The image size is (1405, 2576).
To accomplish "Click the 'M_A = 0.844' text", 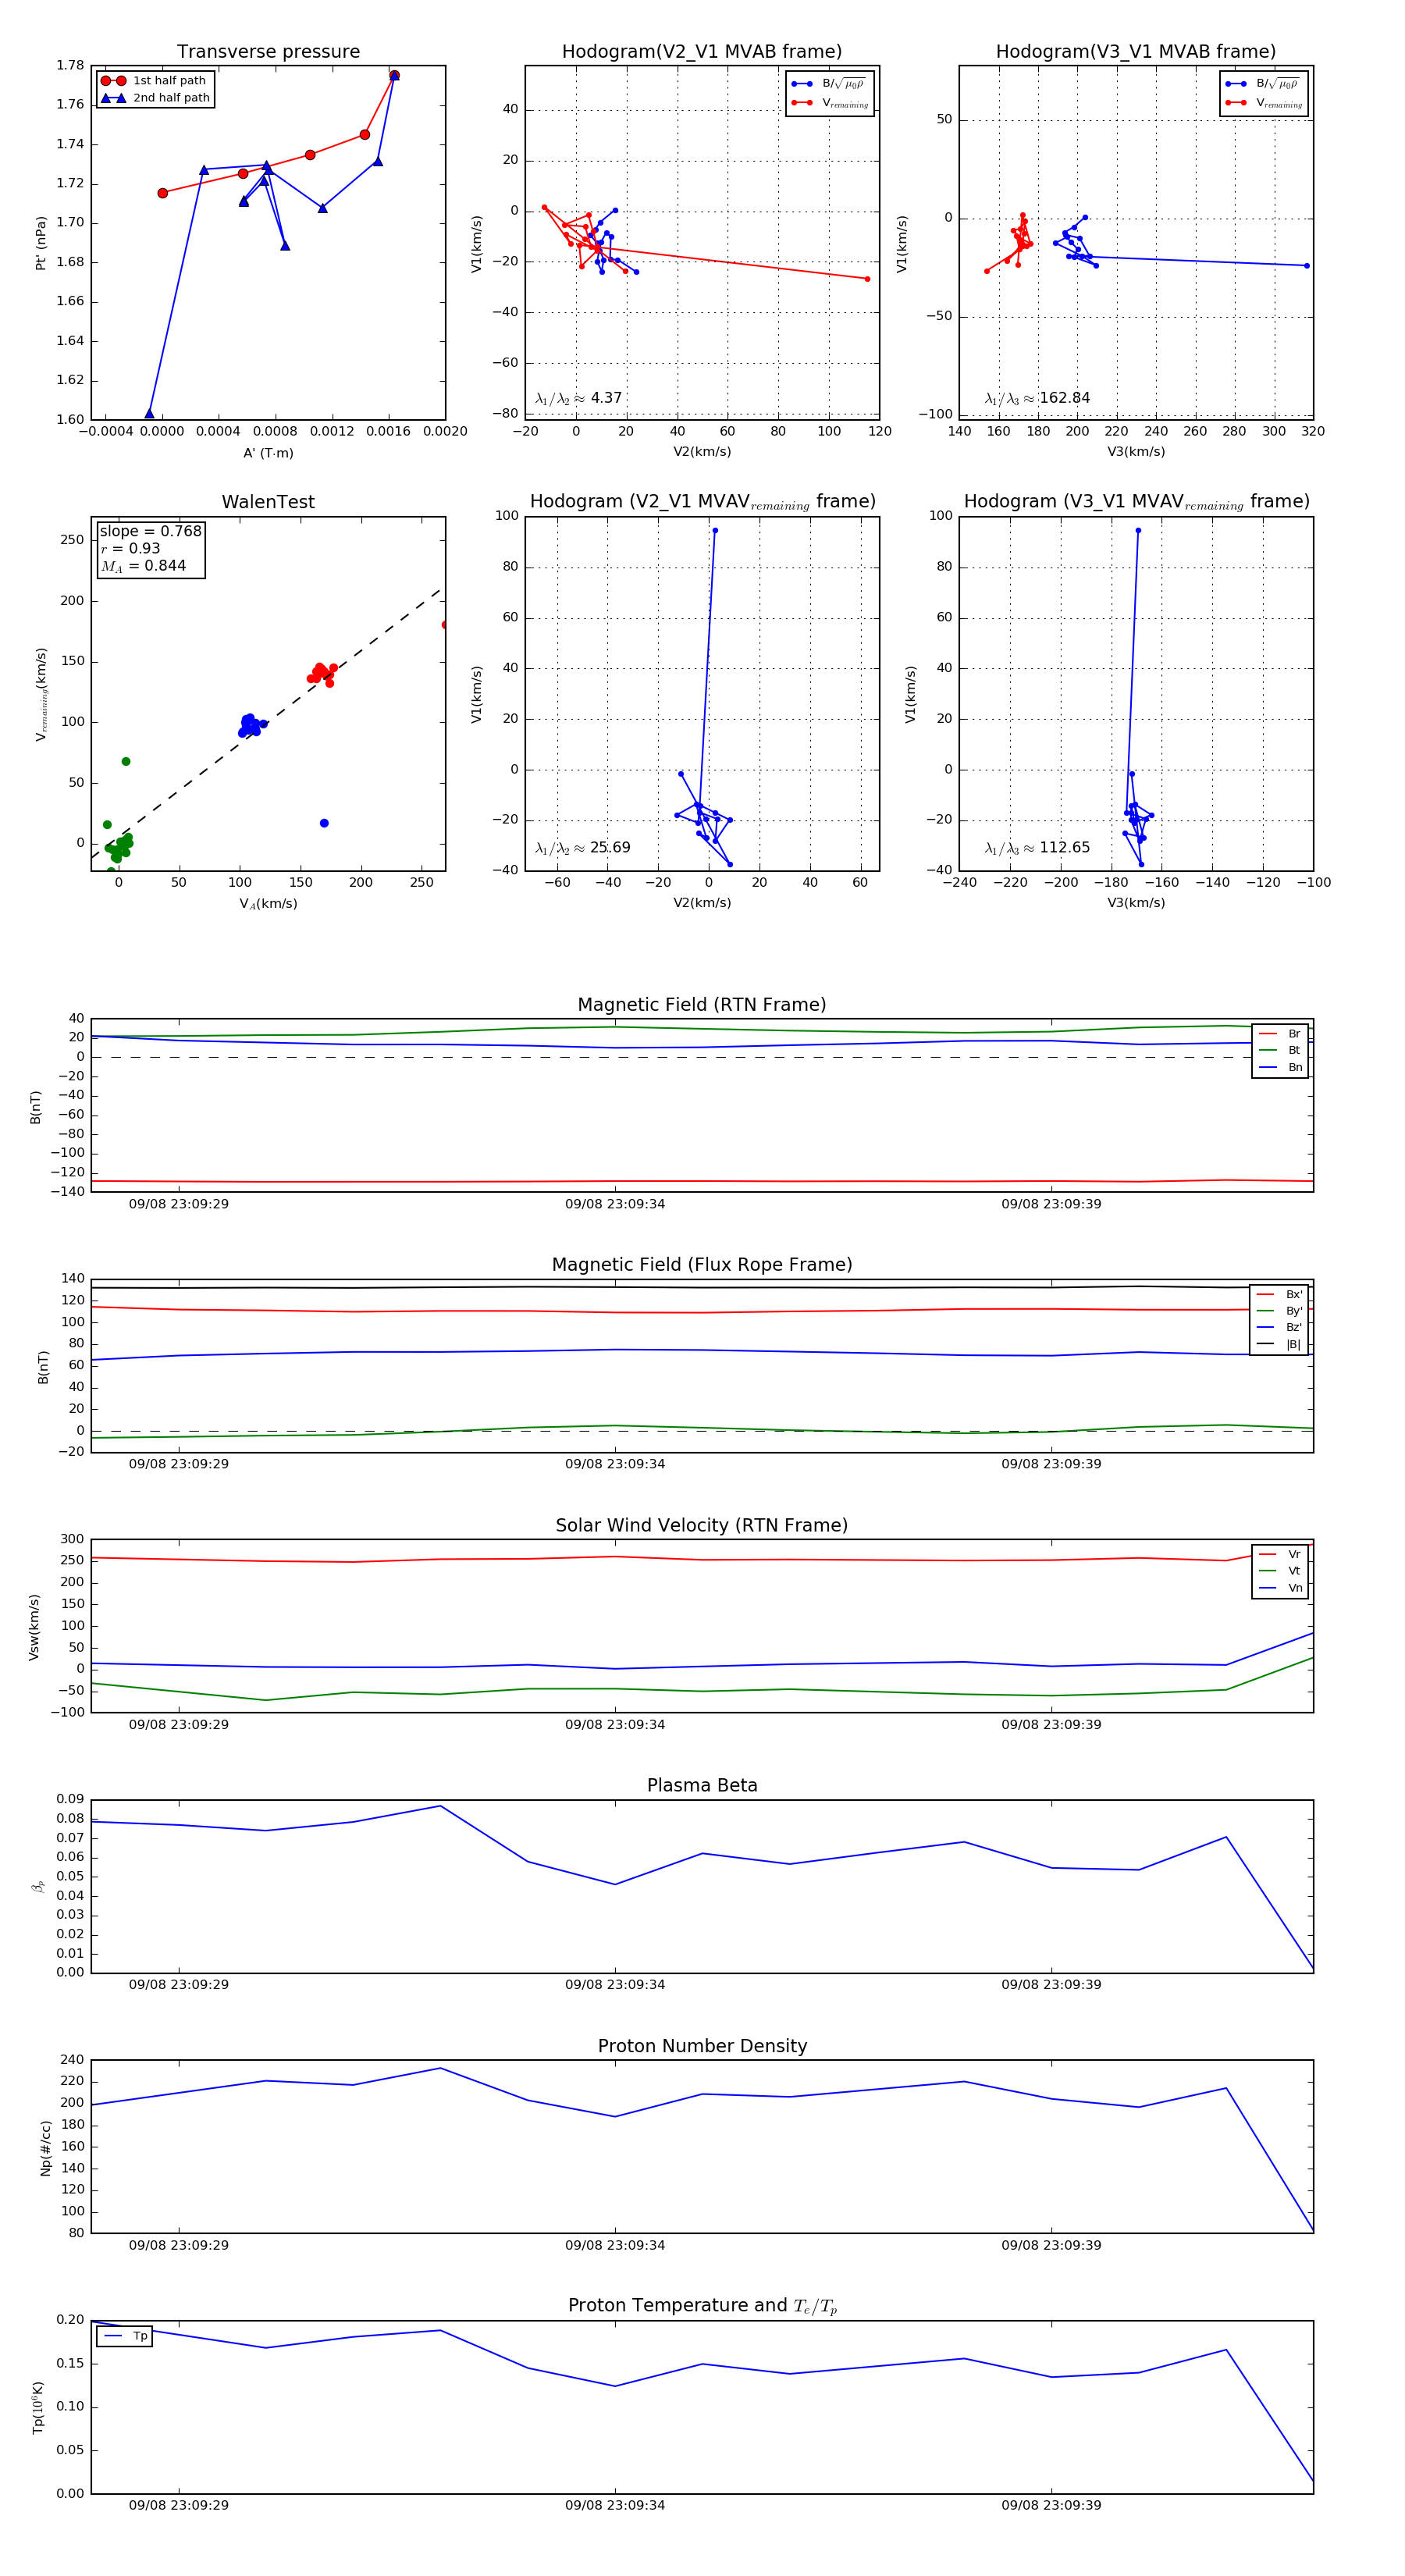I will (143, 566).
